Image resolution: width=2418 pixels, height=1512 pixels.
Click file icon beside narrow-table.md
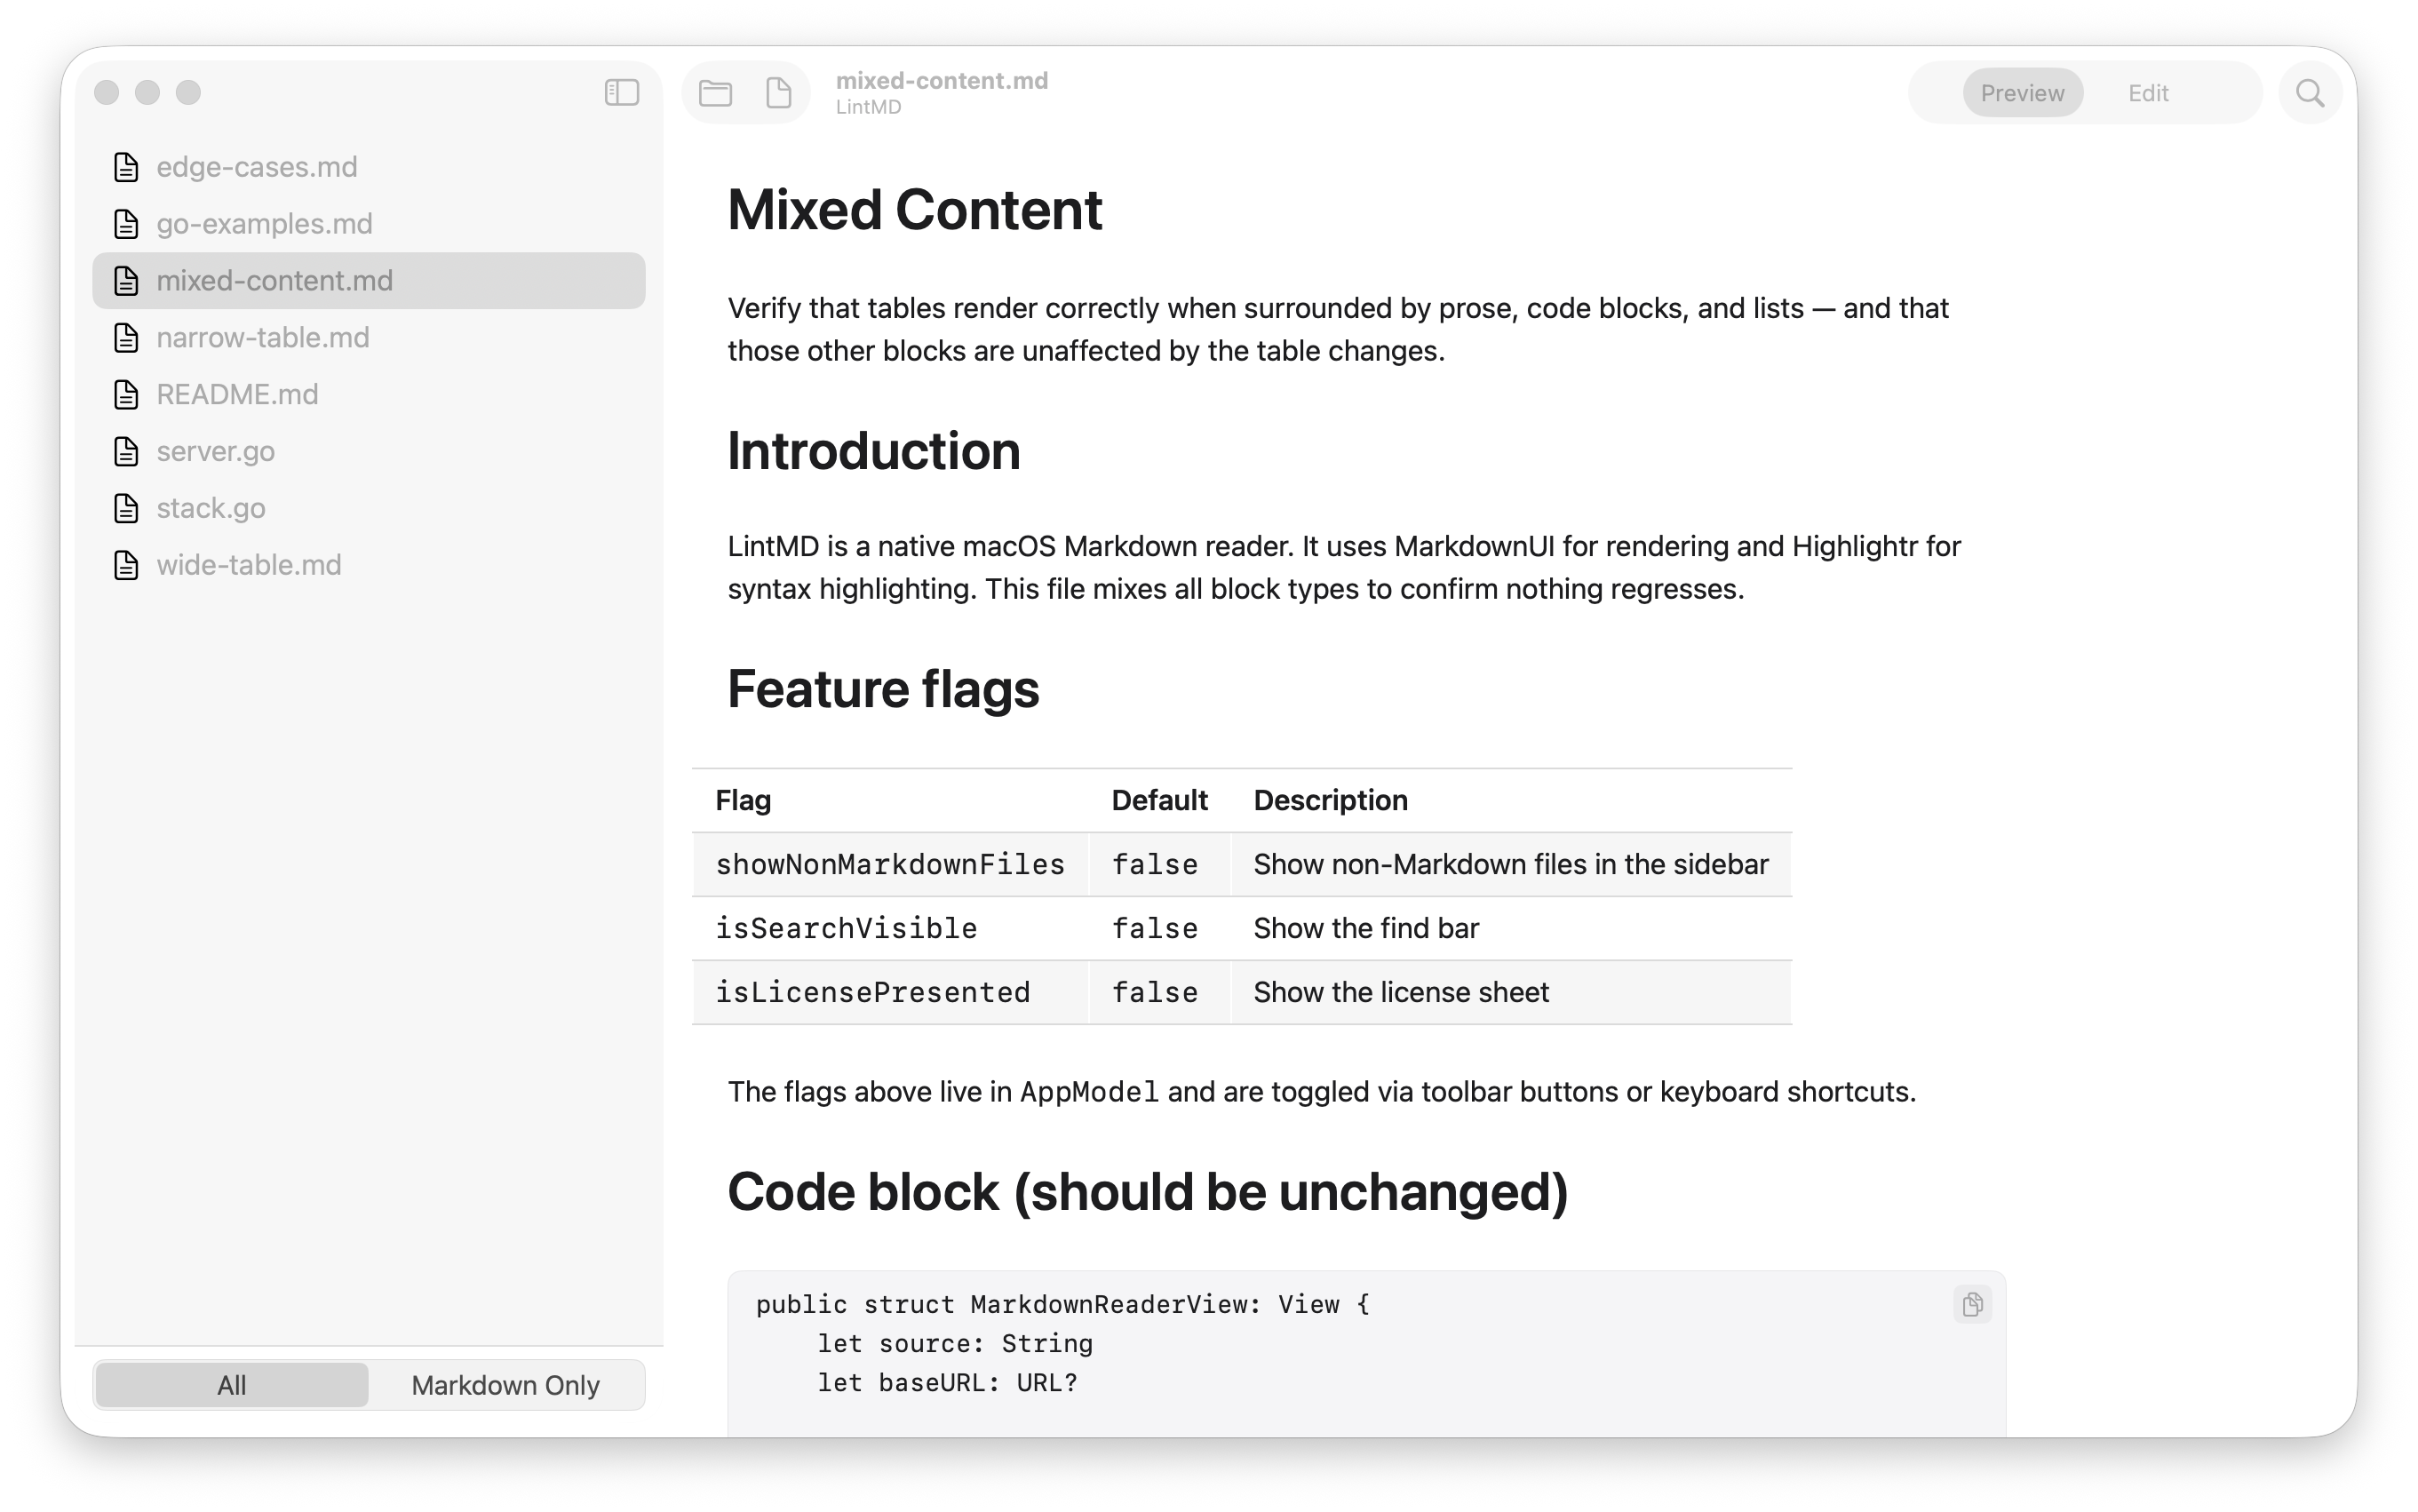pyautogui.click(x=126, y=338)
